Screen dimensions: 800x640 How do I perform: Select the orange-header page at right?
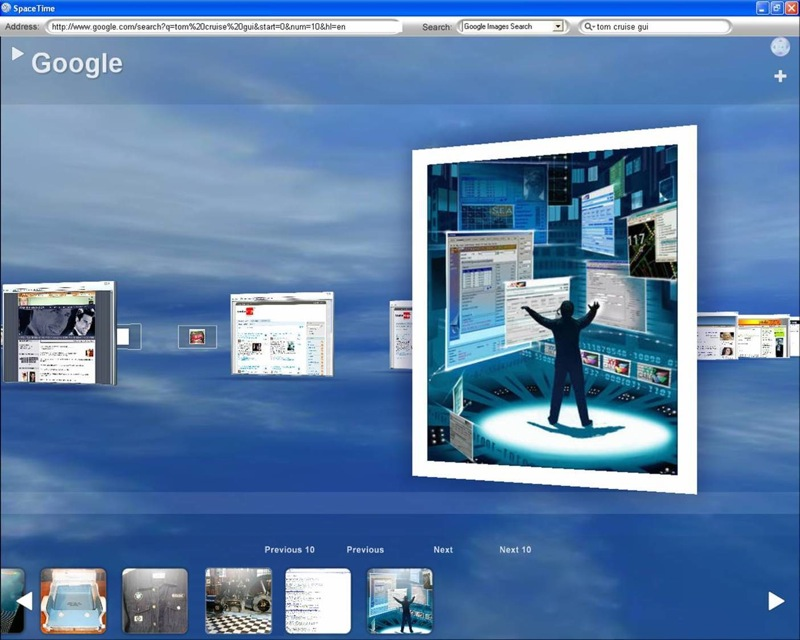pos(763,336)
